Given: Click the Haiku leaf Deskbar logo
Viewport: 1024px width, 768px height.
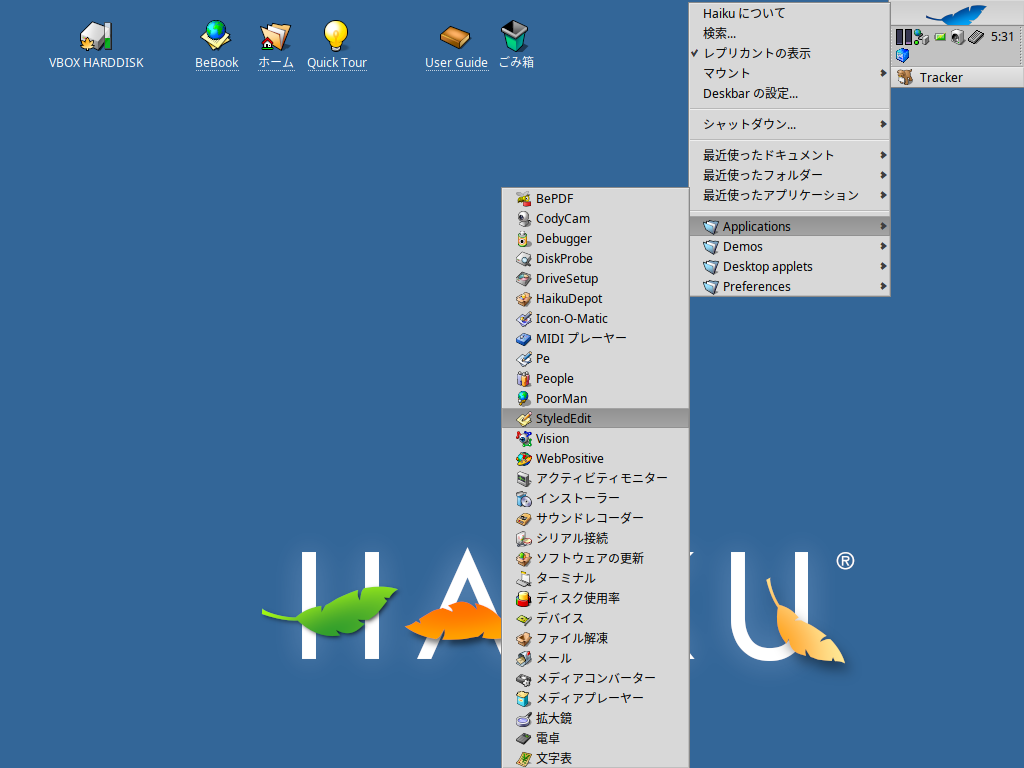Looking at the screenshot, I should 956,14.
